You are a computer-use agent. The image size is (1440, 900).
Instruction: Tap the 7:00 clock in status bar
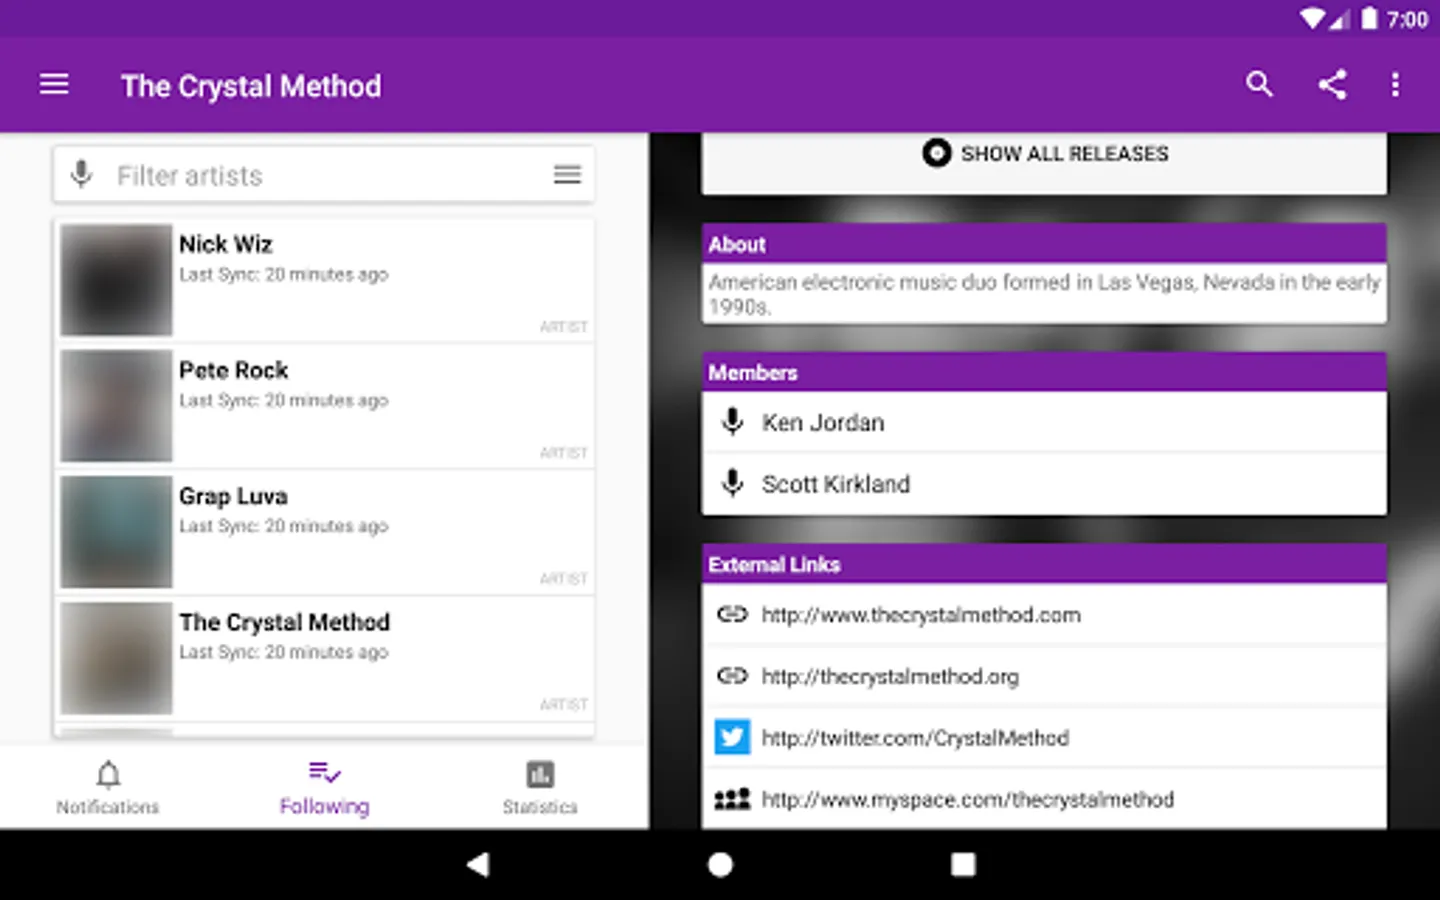pos(1407,20)
